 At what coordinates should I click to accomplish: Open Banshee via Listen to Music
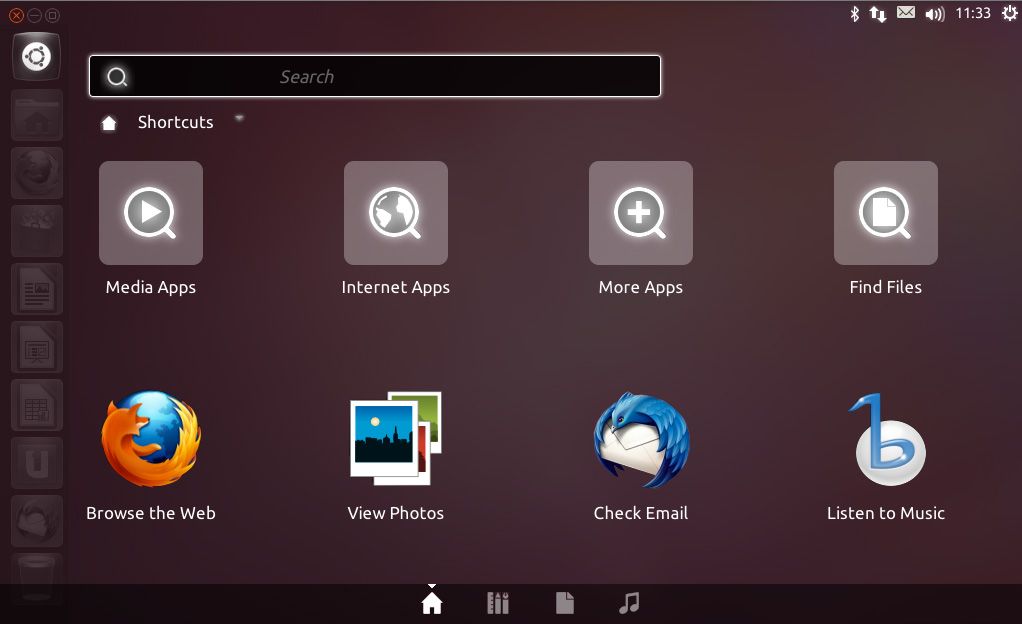click(886, 439)
